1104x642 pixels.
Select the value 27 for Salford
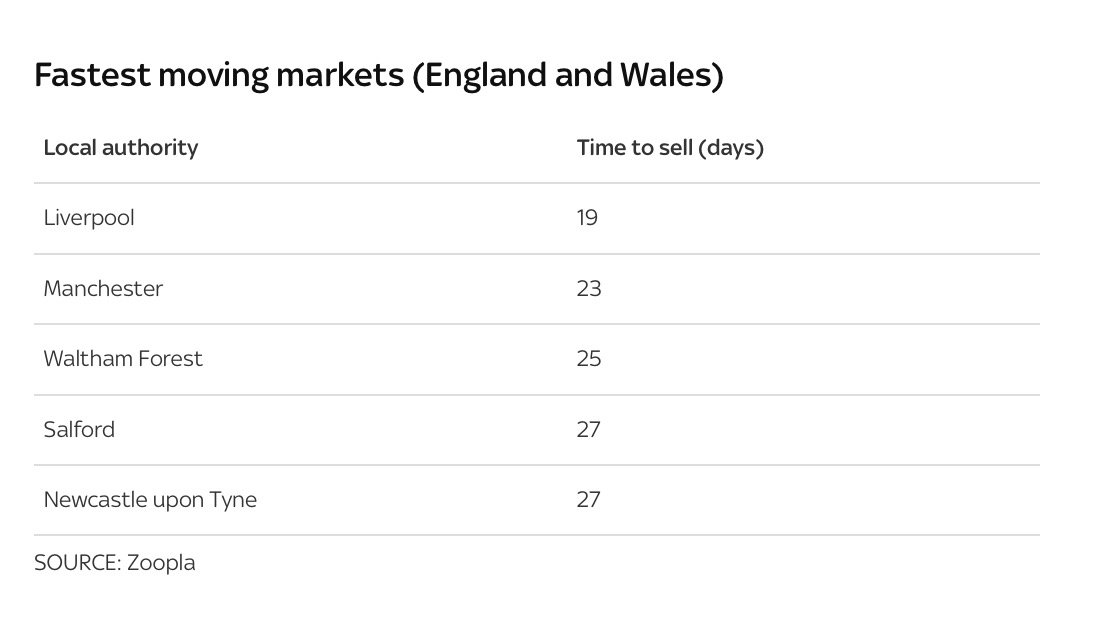tap(589, 429)
